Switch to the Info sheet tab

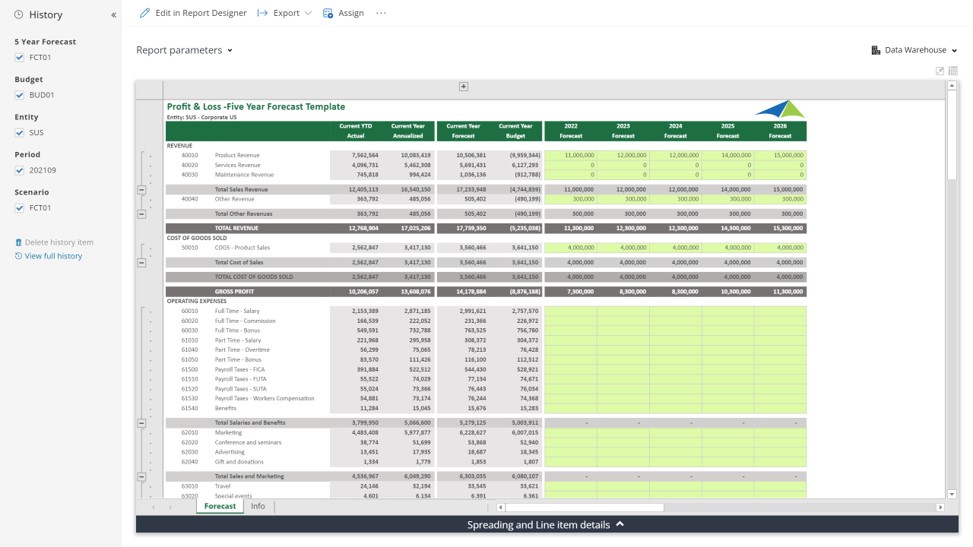coord(257,507)
